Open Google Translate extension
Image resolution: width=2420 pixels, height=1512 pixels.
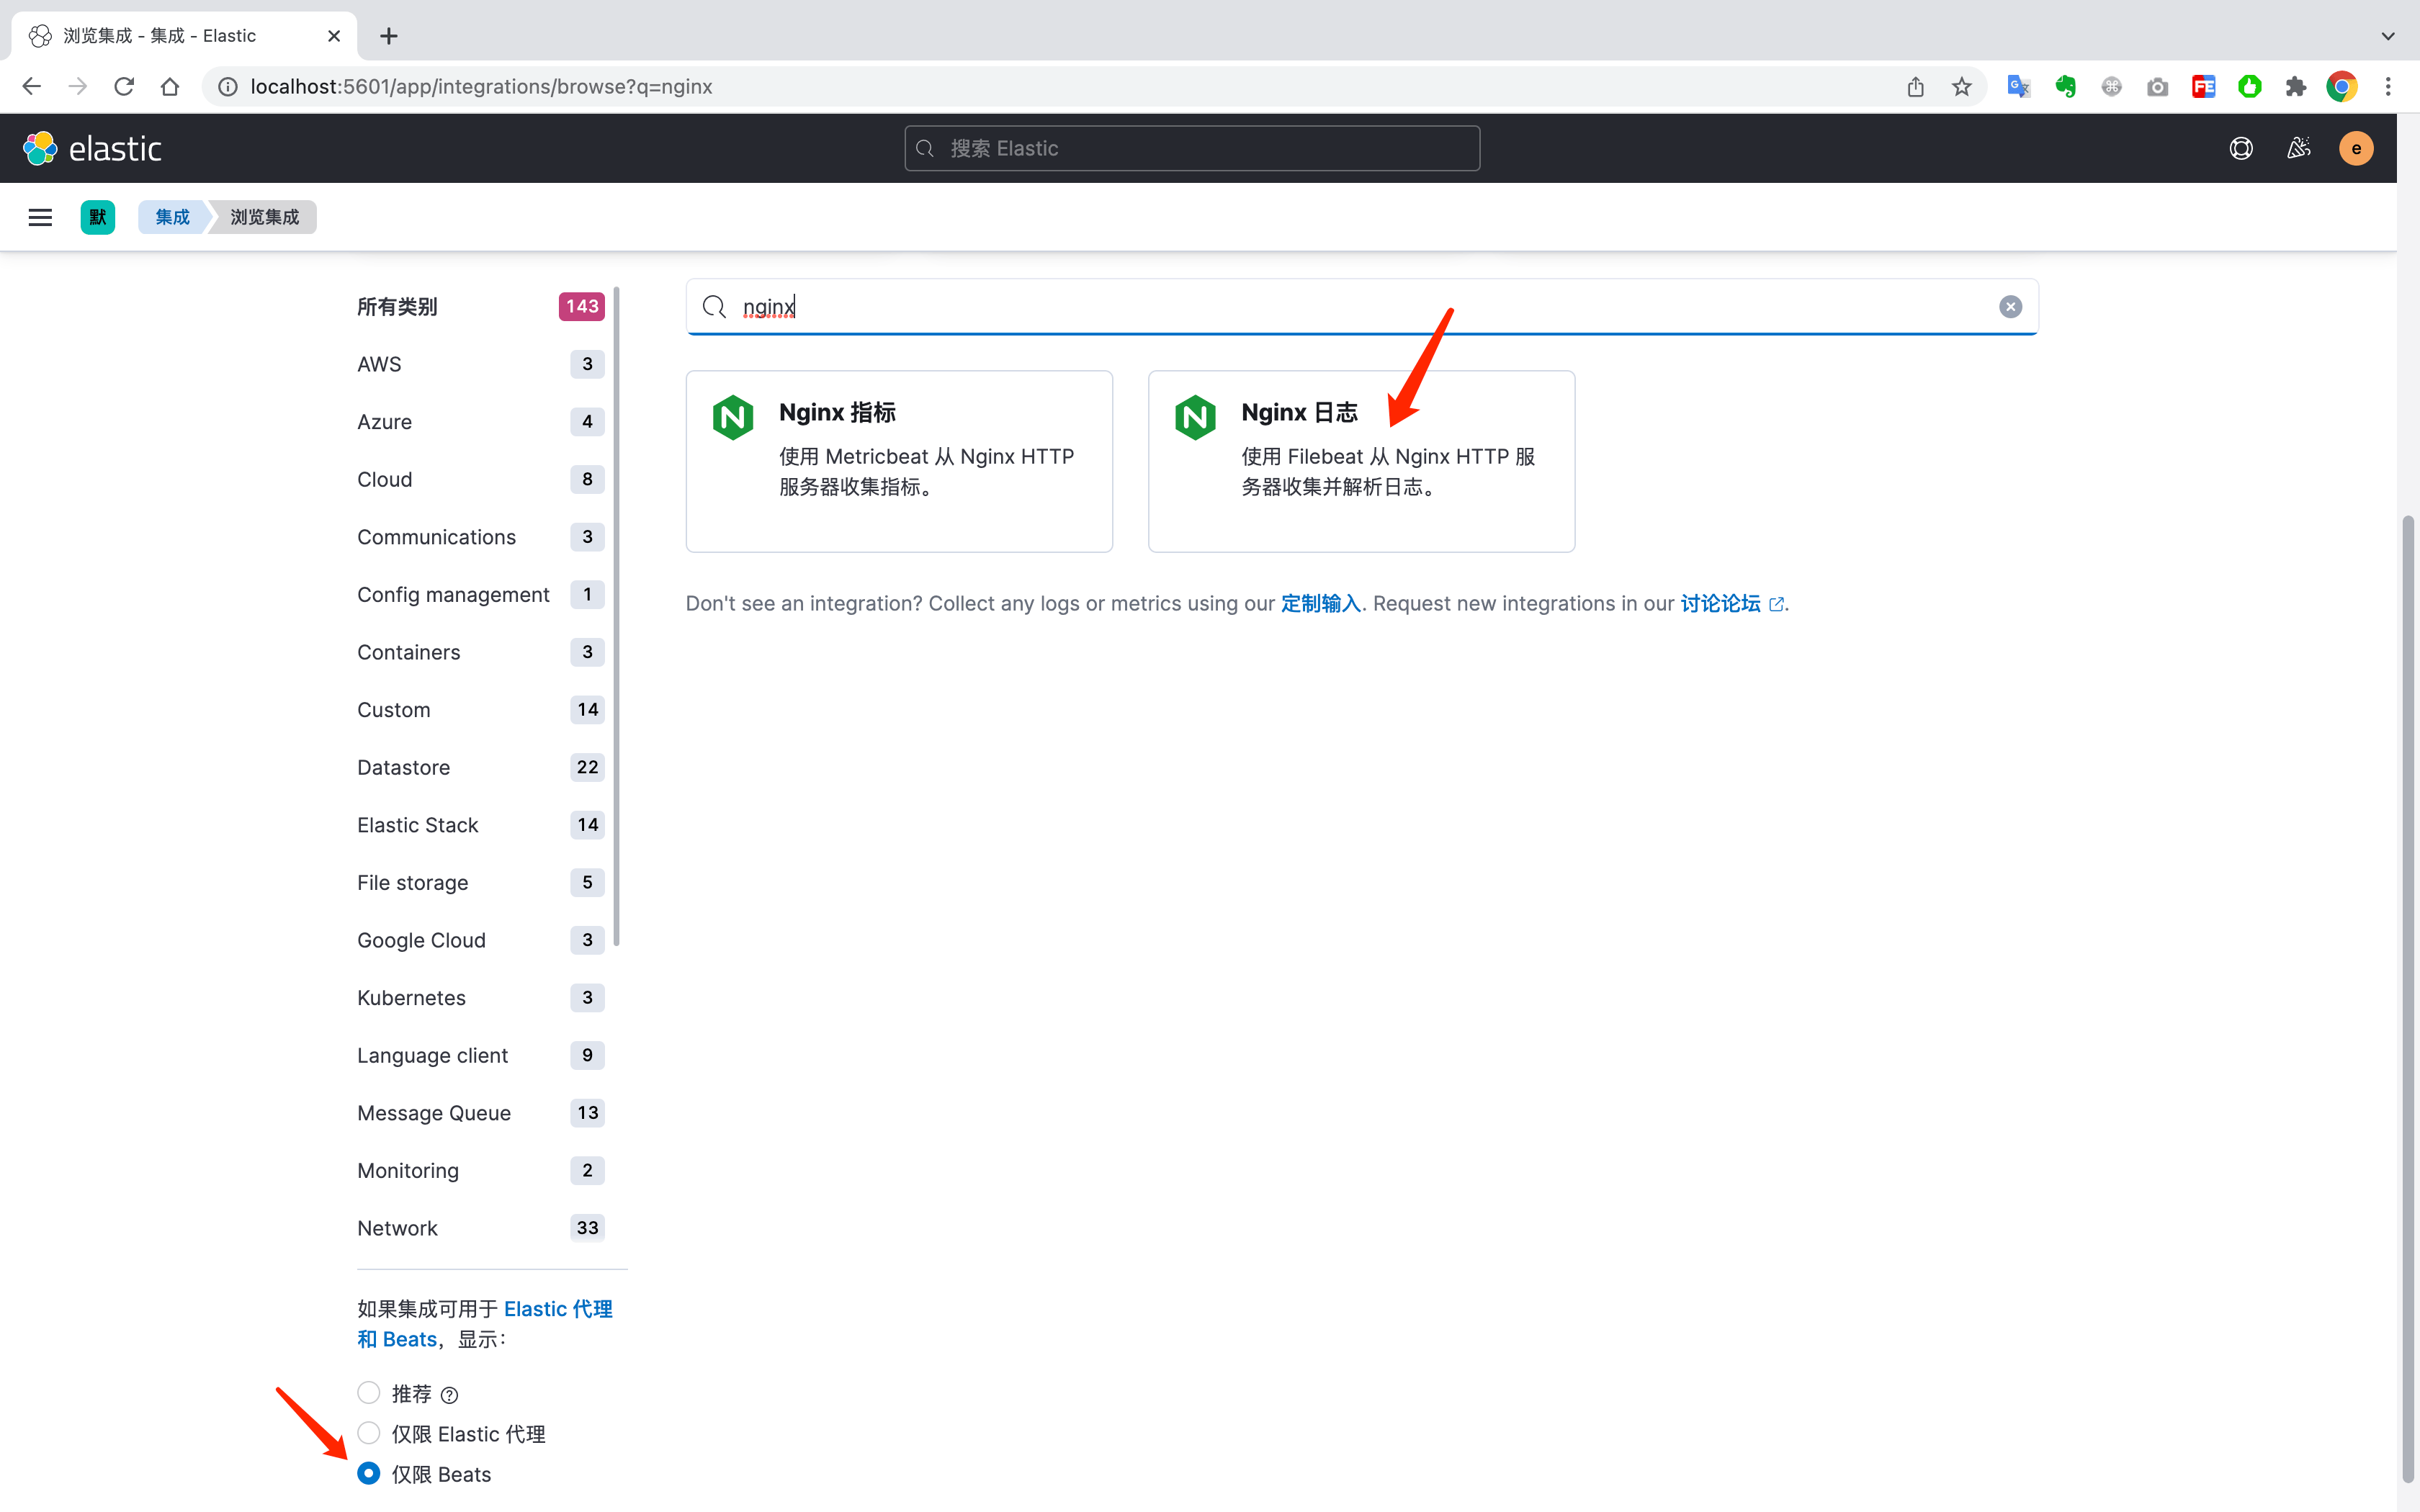coord(2019,87)
